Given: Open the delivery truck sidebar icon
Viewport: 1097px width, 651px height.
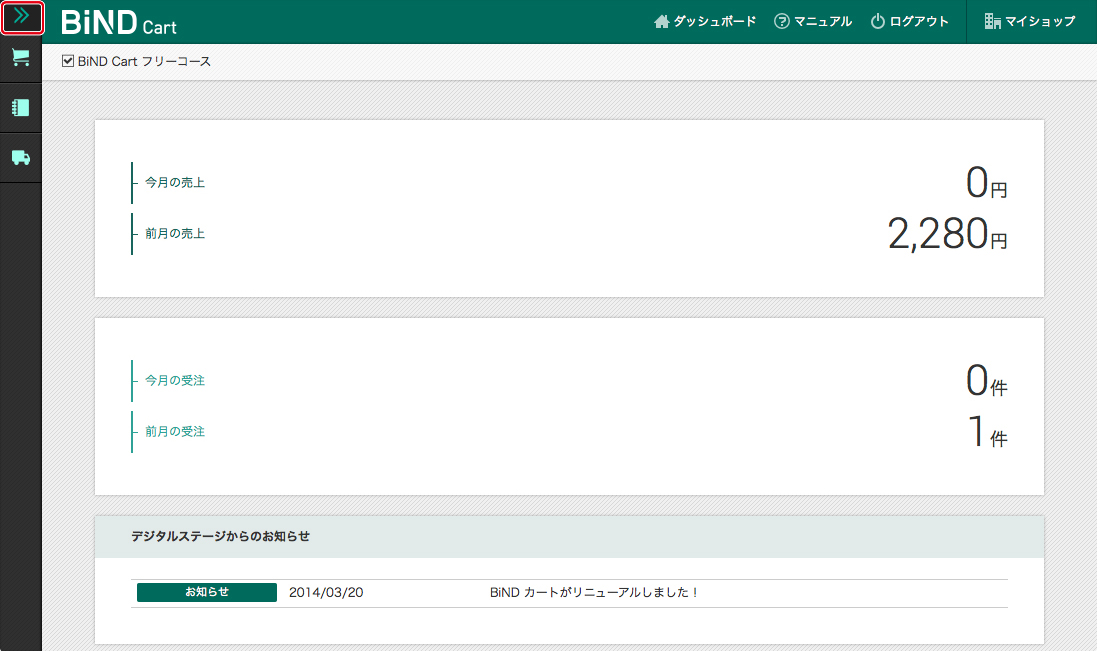Looking at the screenshot, I should click(21, 157).
